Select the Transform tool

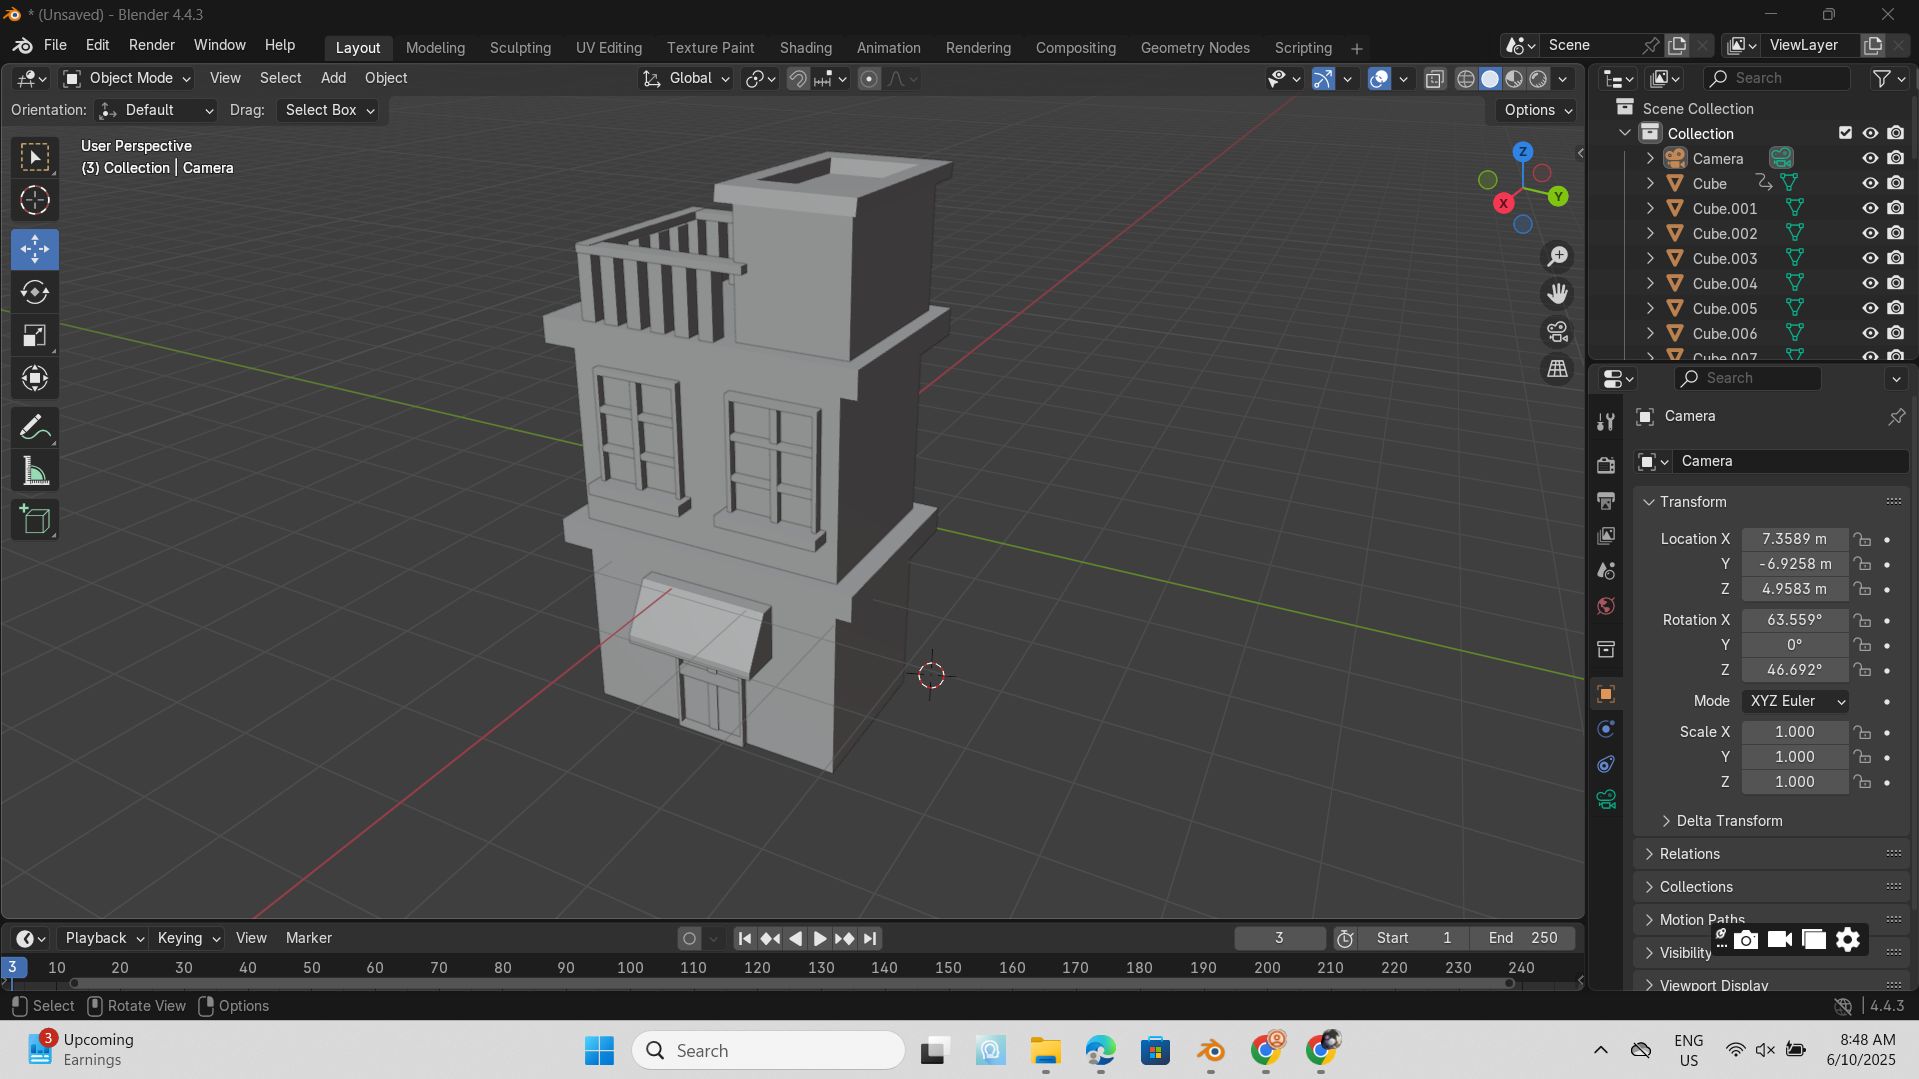pos(35,379)
